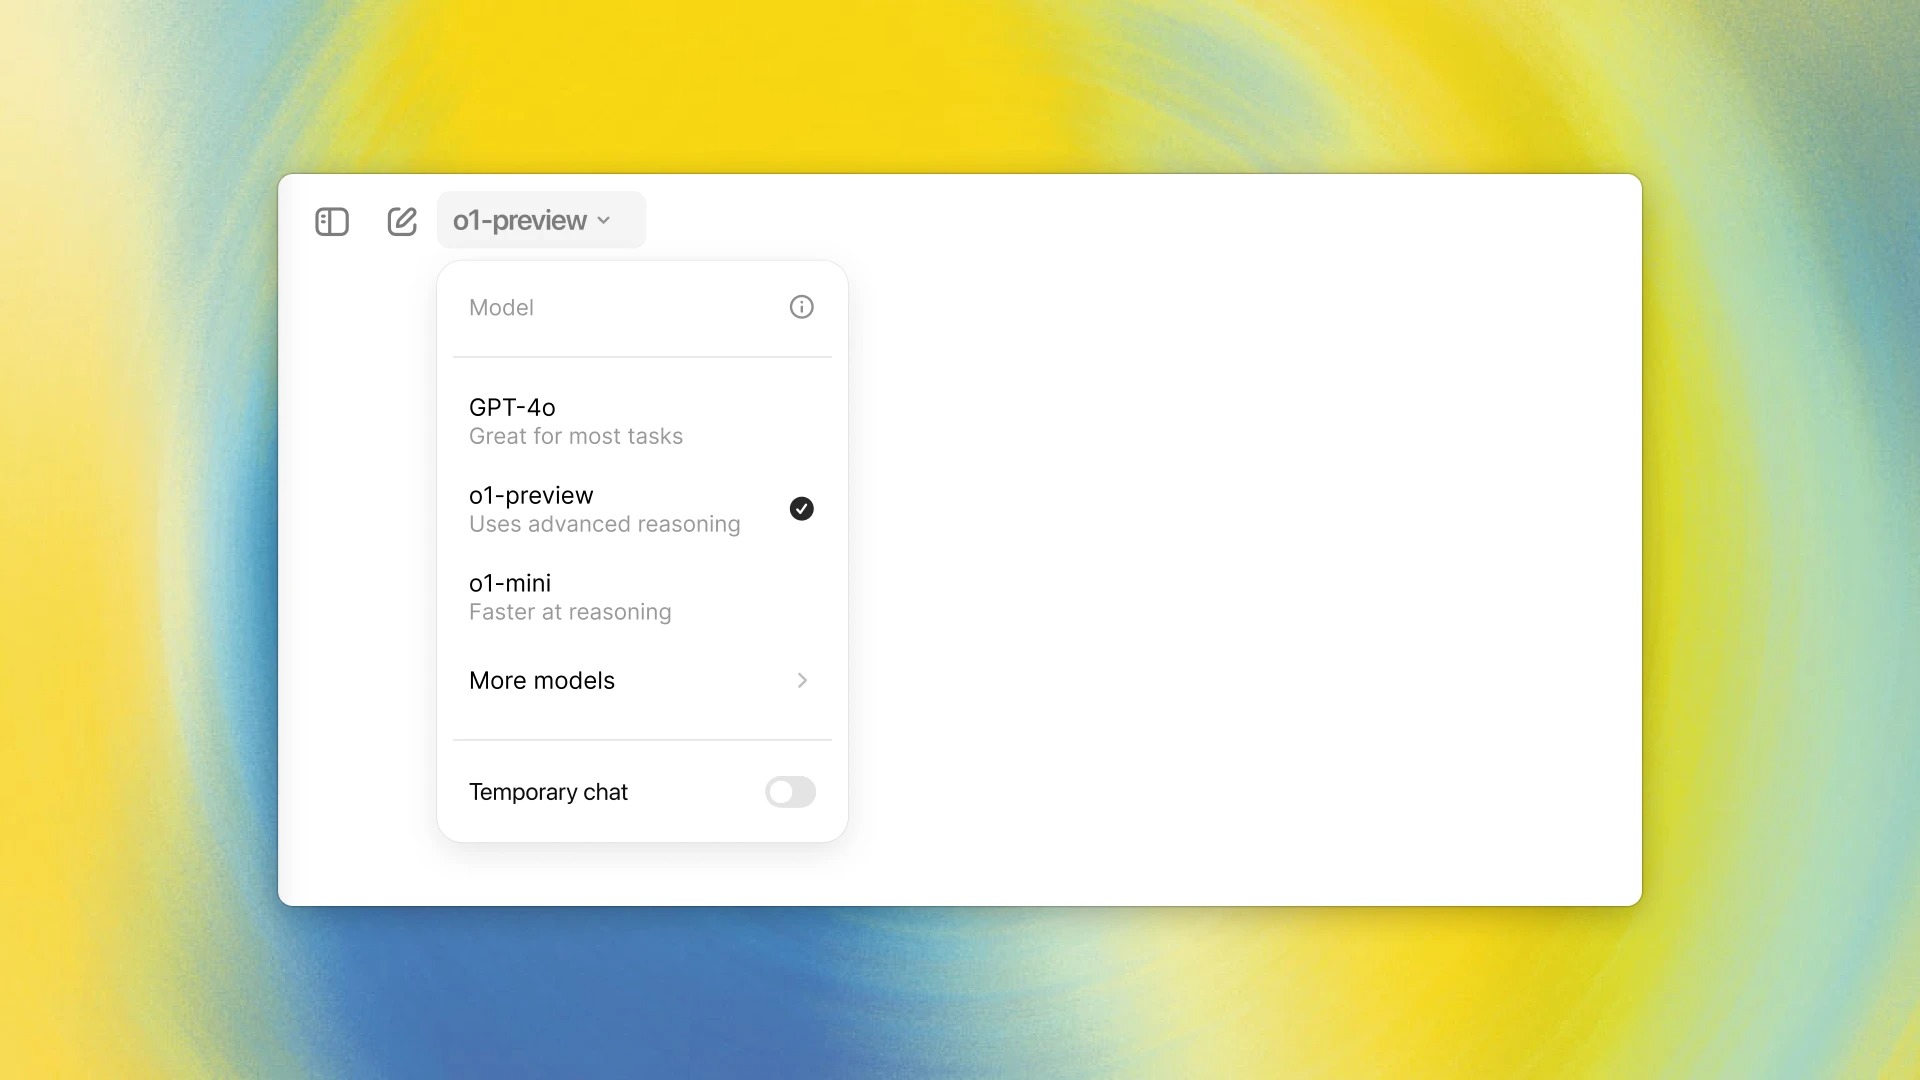Select o1-preview model option
The height and width of the screenshot is (1080, 1920).
[x=642, y=508]
